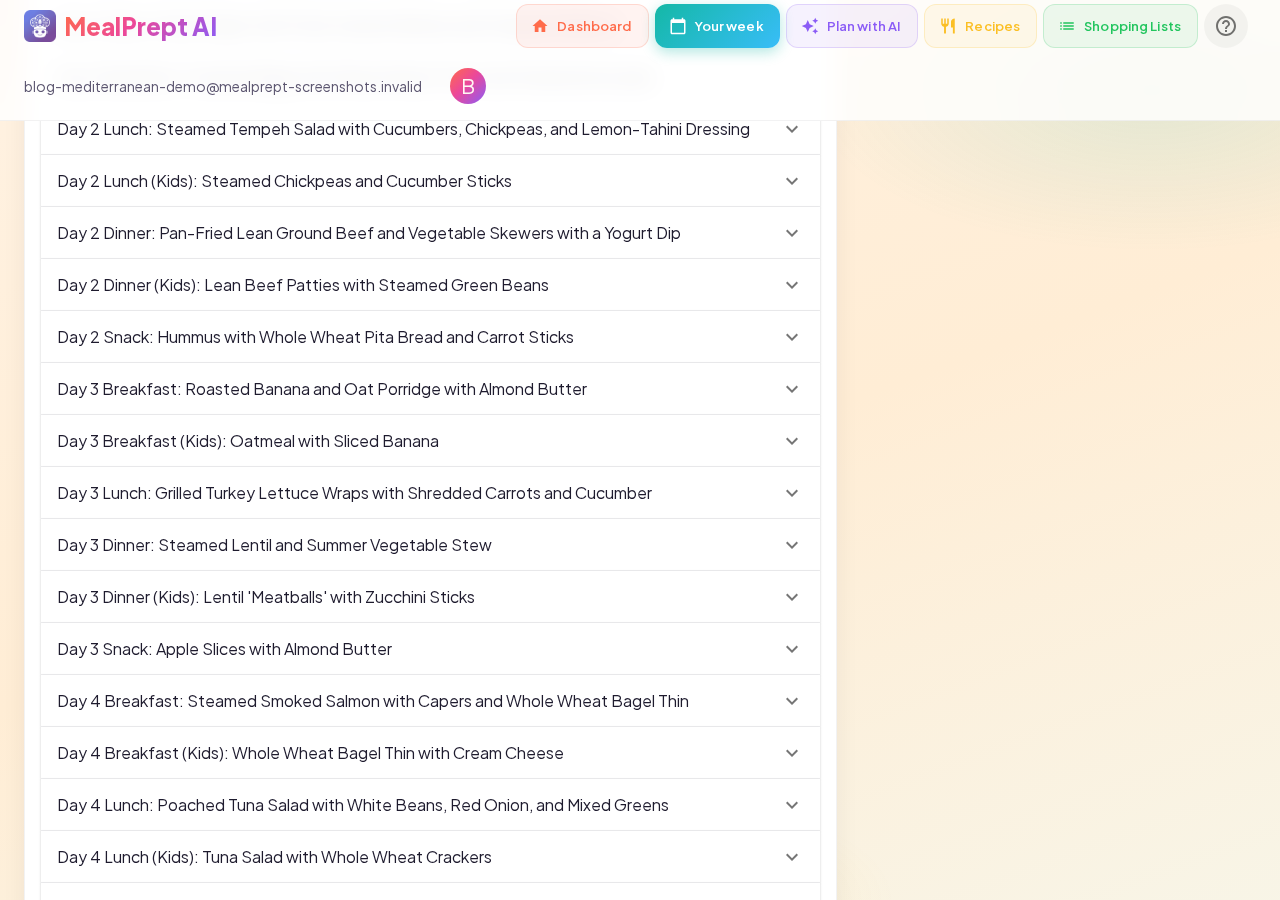1280x900 pixels.
Task: Expand chevron for Day 2 Lunch (Kids) Chickpeas
Action: tap(792, 181)
